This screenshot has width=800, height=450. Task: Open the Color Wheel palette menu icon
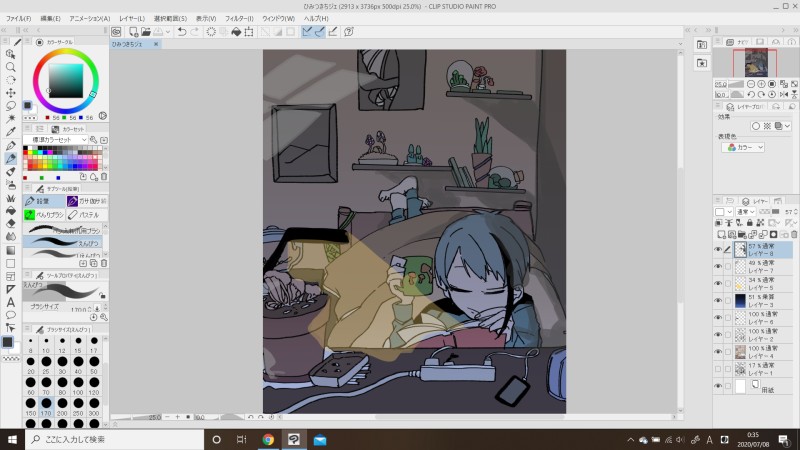tap(28, 42)
